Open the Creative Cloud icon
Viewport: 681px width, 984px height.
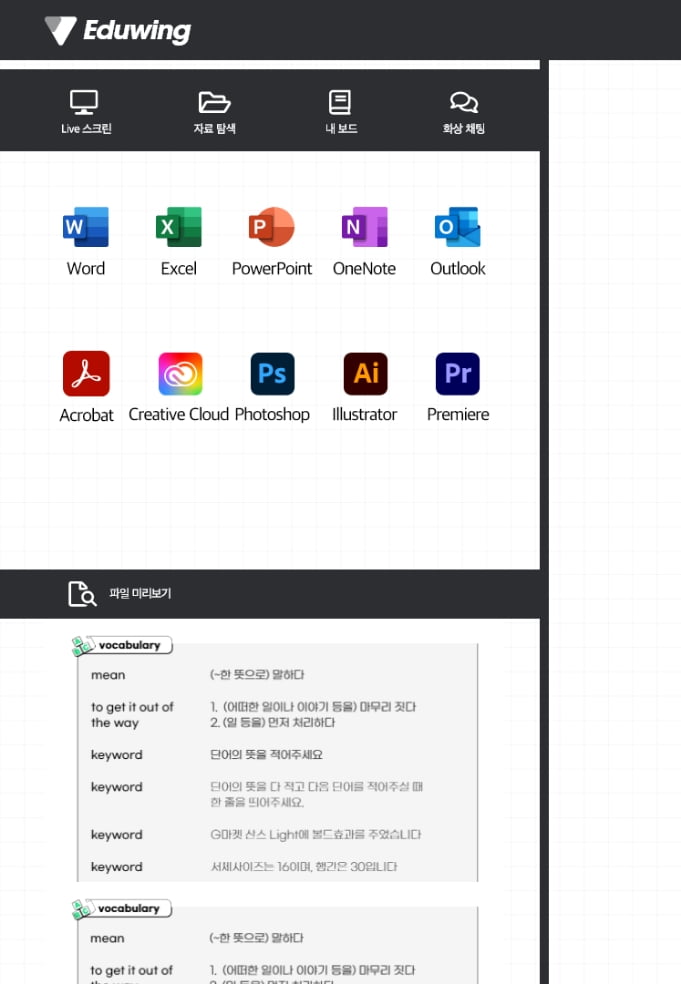pos(180,374)
